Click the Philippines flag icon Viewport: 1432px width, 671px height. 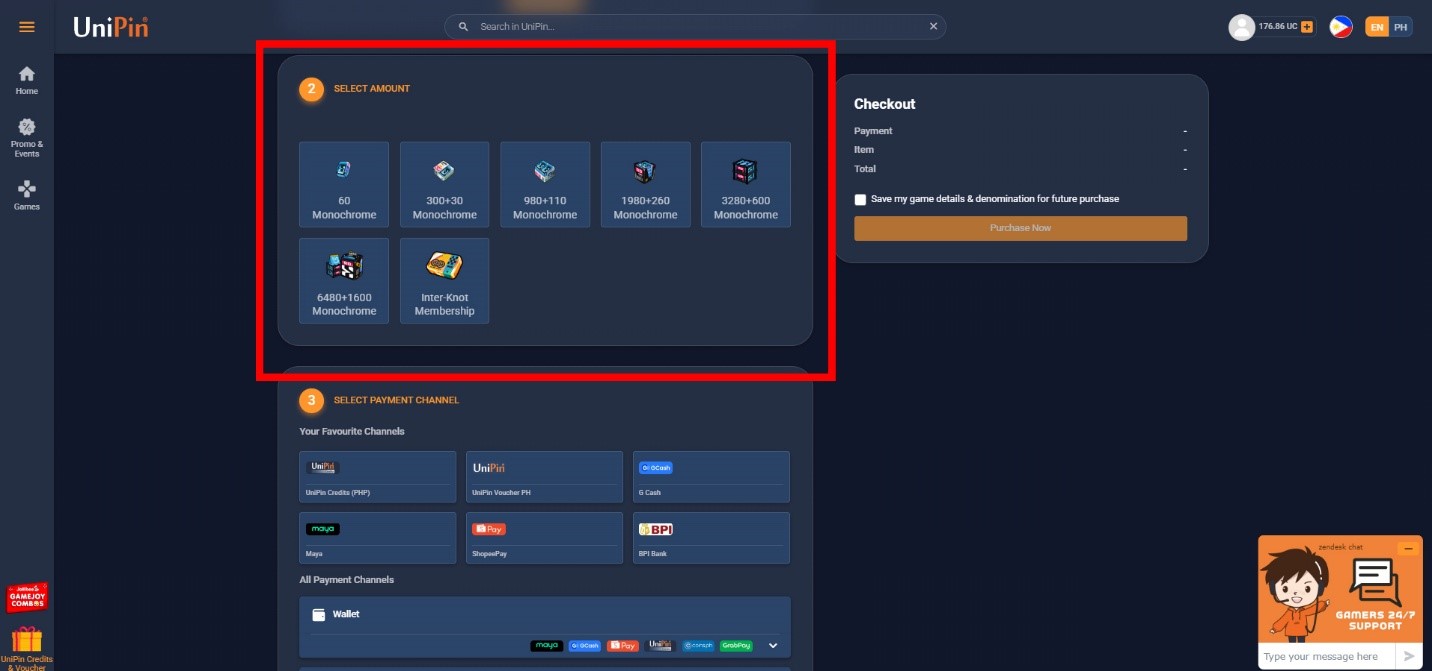[1341, 27]
